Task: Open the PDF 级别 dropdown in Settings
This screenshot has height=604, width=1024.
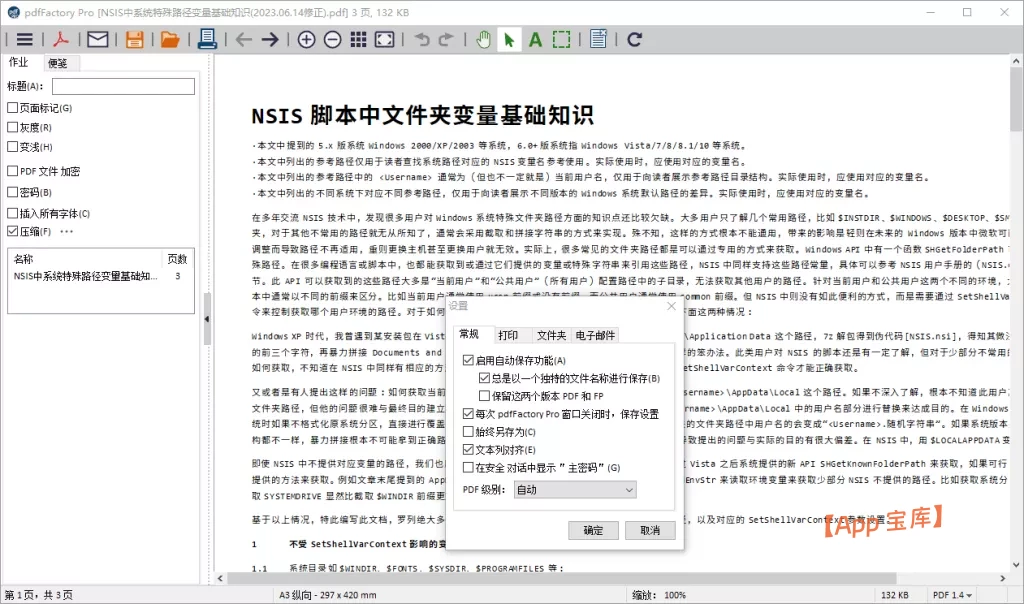Action: point(575,489)
